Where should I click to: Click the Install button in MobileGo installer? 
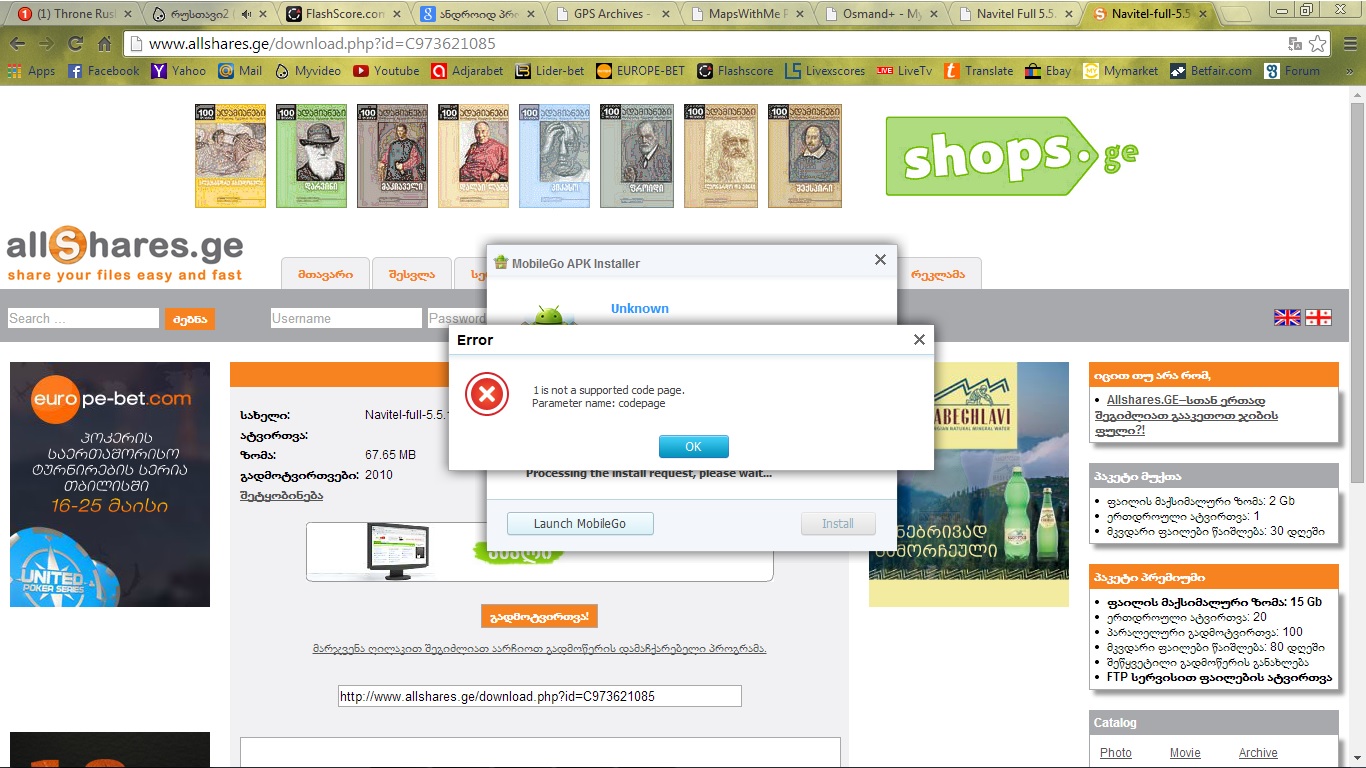pyautogui.click(x=838, y=523)
